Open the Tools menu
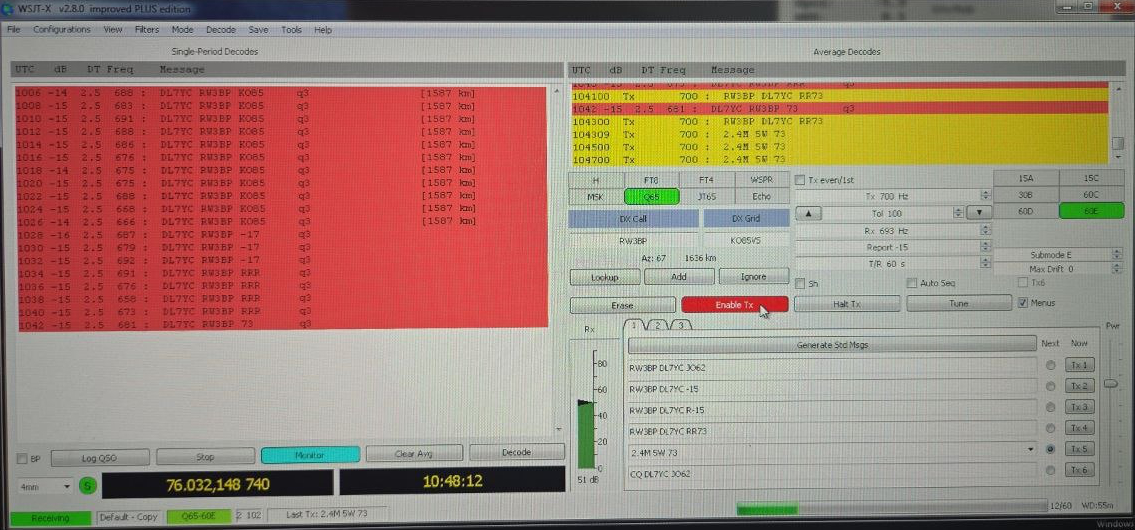 pyautogui.click(x=291, y=30)
